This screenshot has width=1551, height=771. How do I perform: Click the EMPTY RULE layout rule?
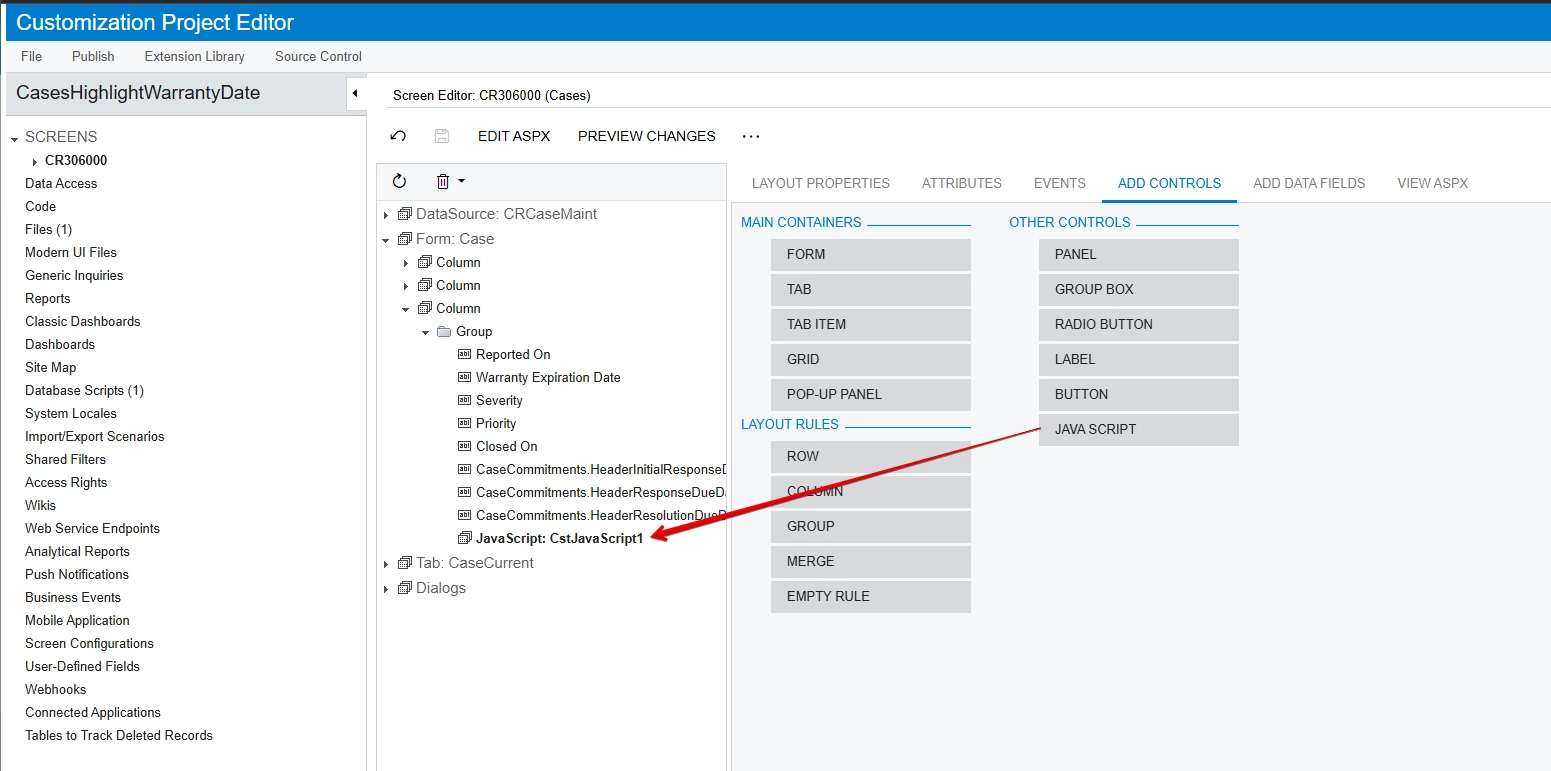[871, 596]
